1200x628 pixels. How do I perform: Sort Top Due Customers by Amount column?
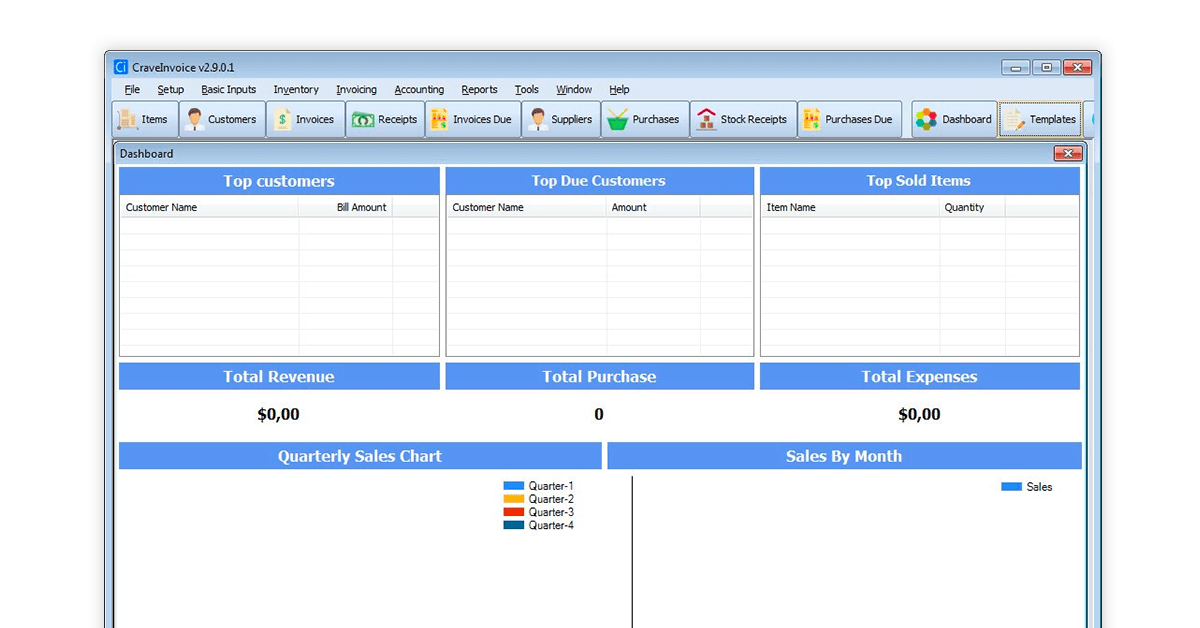tap(654, 207)
